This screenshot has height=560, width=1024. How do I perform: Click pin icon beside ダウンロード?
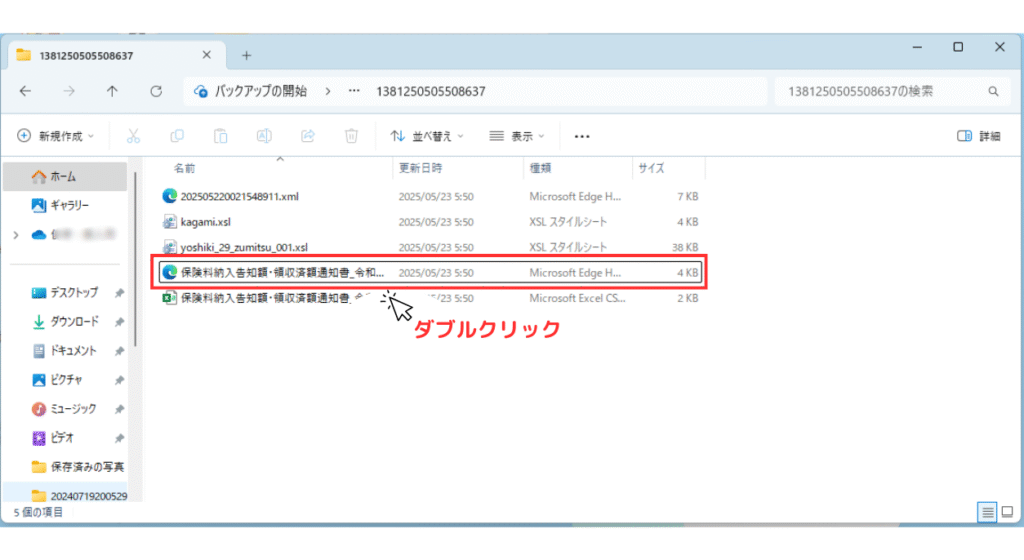pos(120,322)
